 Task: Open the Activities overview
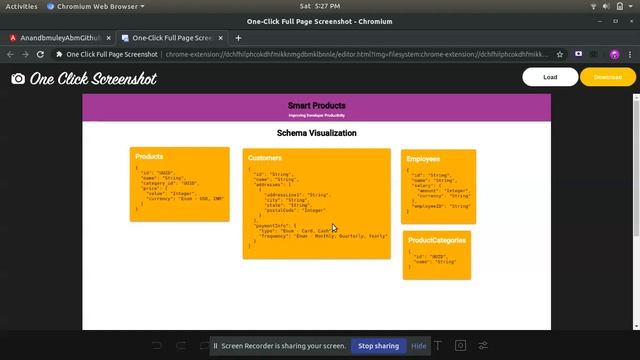tap(21, 6)
